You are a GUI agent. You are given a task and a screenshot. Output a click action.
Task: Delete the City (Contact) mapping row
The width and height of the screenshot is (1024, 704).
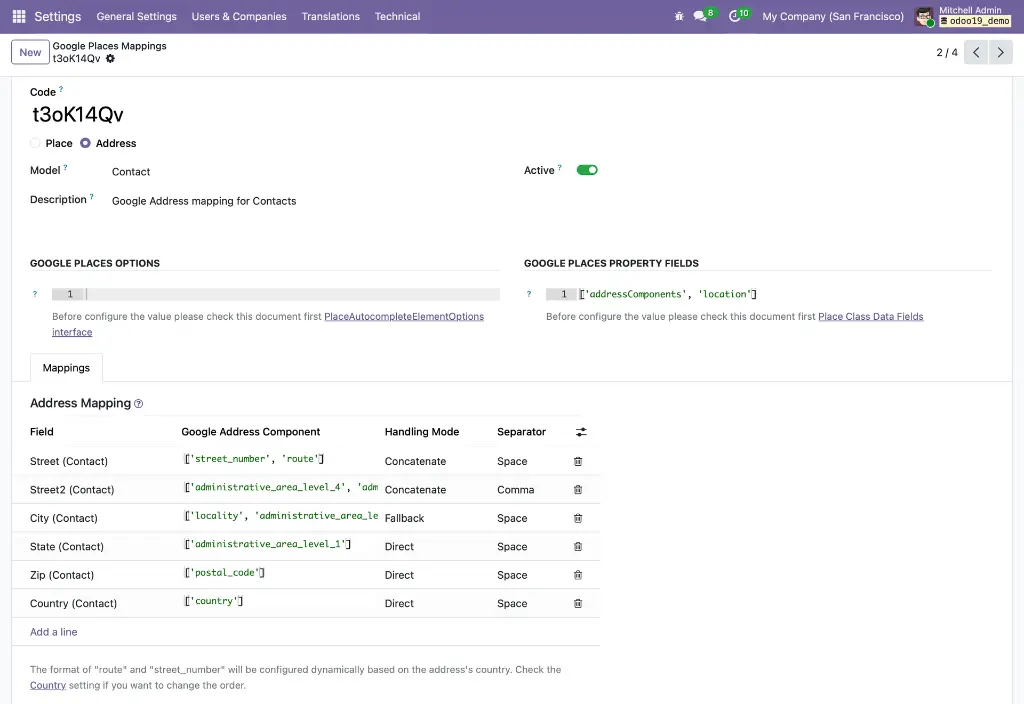click(578, 519)
